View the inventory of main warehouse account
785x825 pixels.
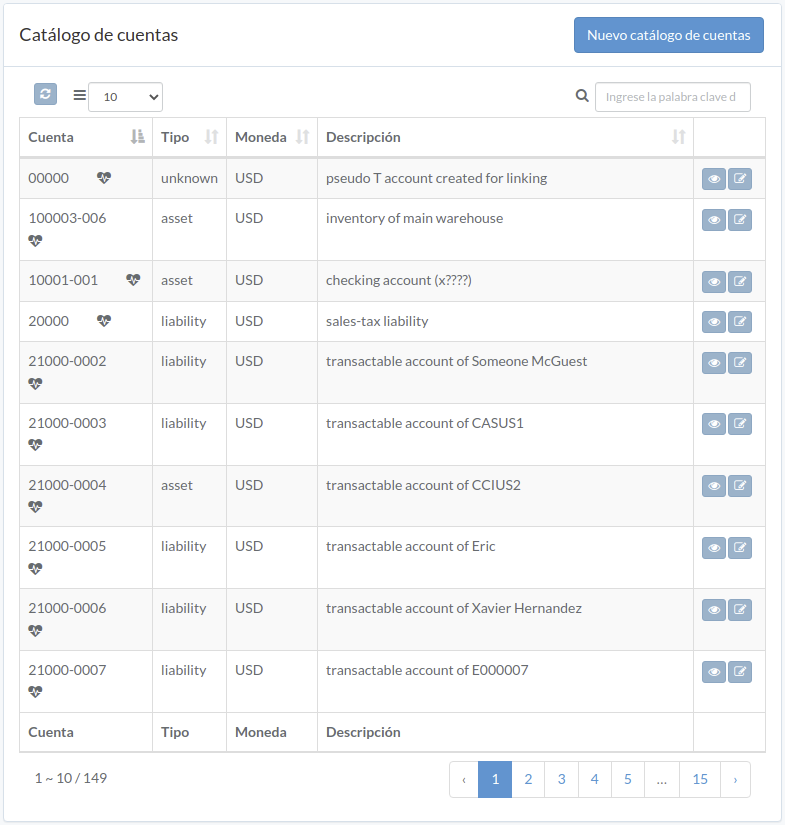714,220
